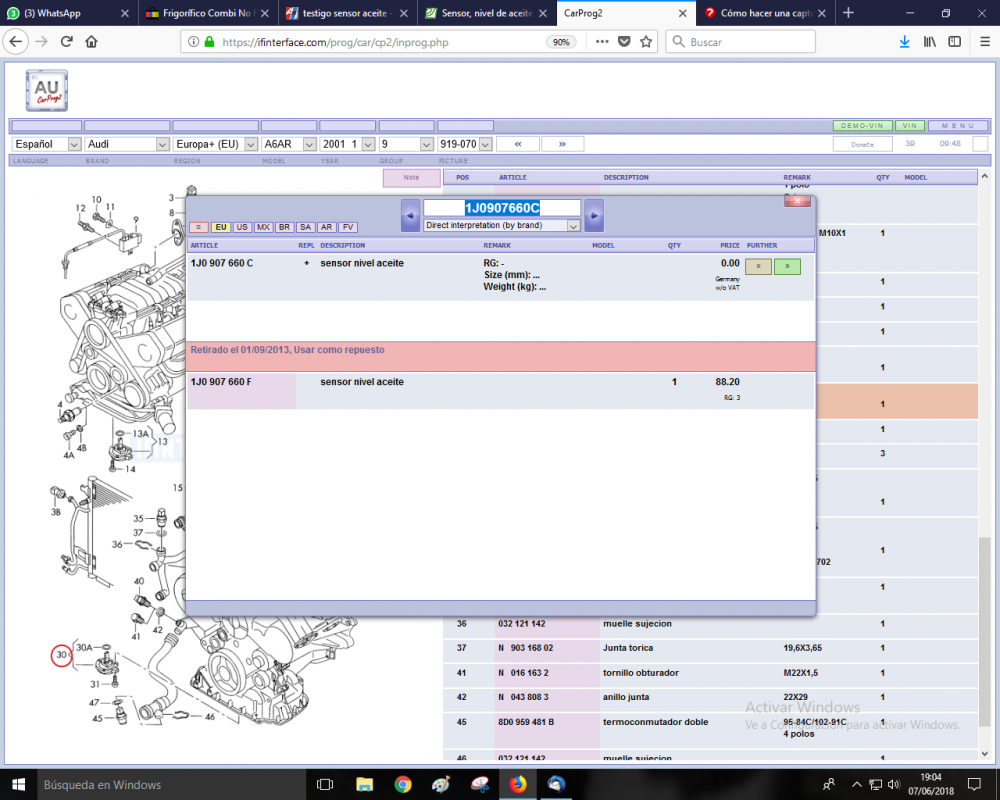
Task: Click the Donate button
Action: point(862,145)
